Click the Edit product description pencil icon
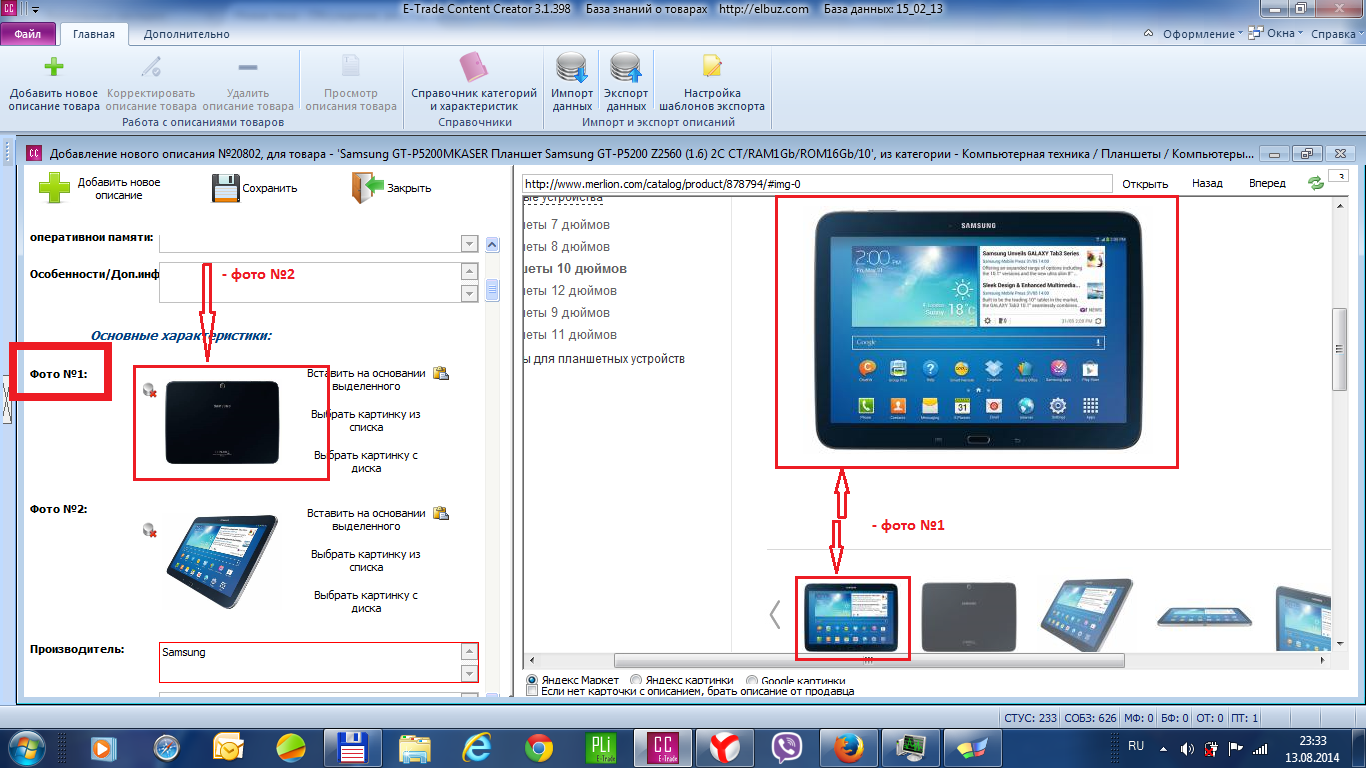This screenshot has width=1366, height=768. (x=151, y=68)
